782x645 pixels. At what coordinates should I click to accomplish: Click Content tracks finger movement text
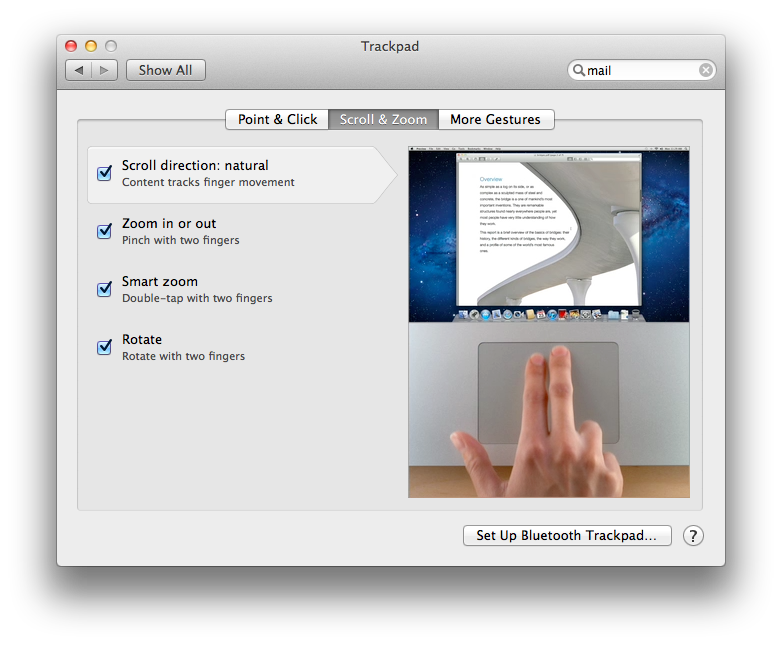click(208, 183)
